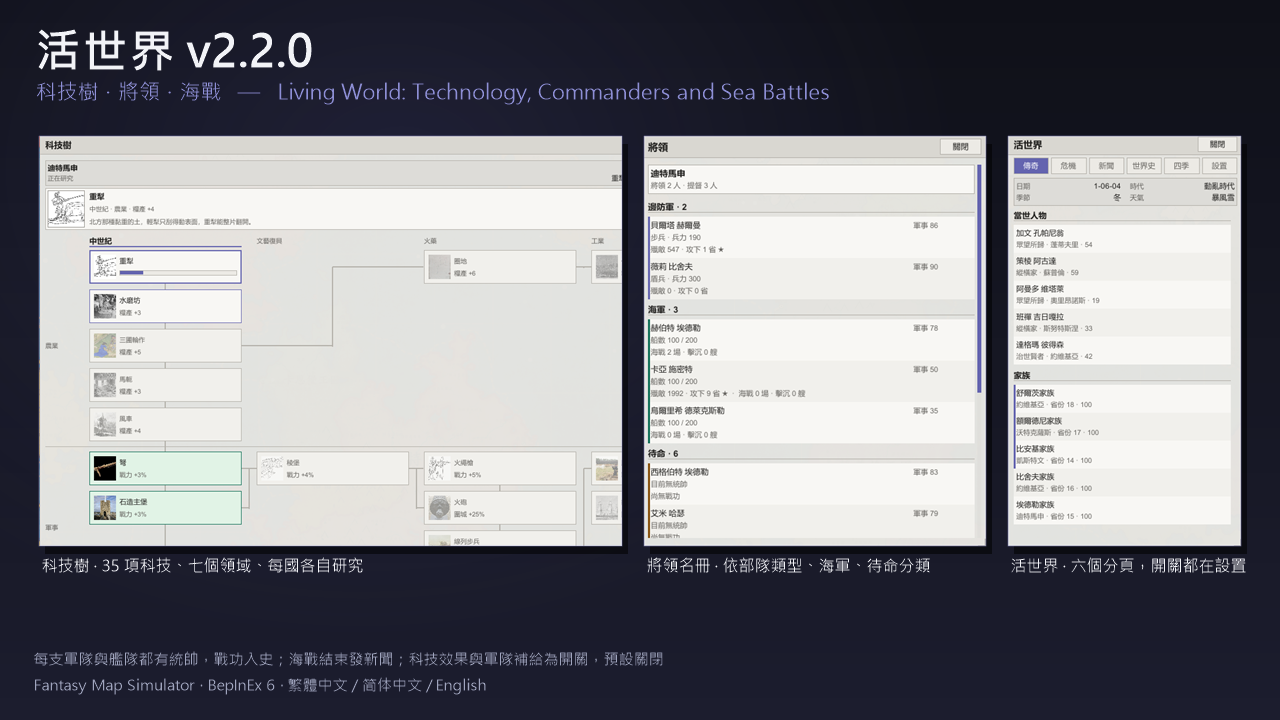Open the 世界史 tab
1280x720 pixels.
click(x=1143, y=166)
